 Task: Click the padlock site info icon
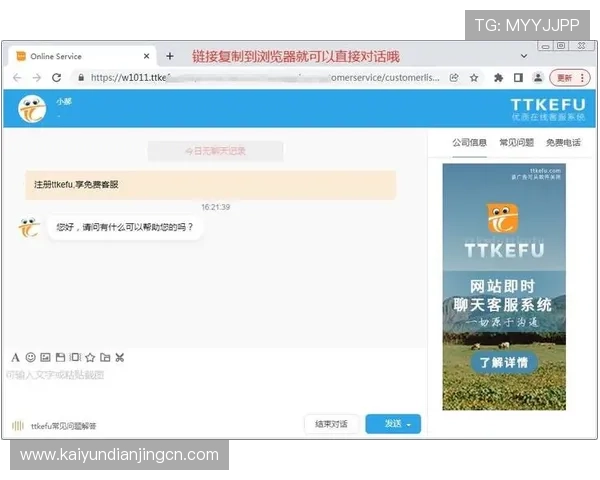(81, 78)
